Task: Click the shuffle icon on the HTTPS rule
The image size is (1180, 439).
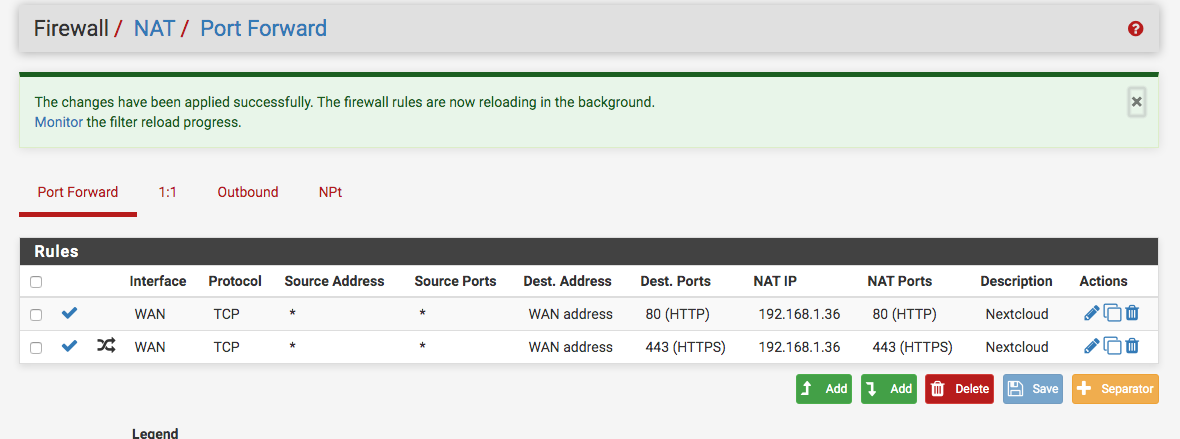Action: [x=106, y=346]
